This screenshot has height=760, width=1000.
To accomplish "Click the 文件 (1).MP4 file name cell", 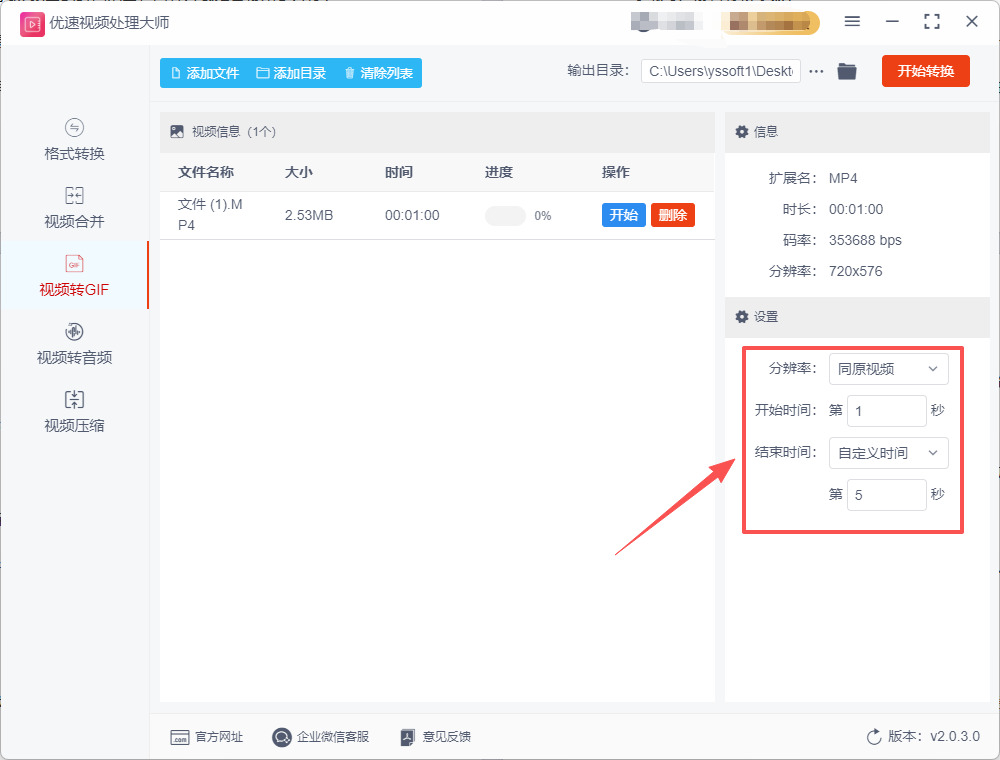I will [210, 215].
